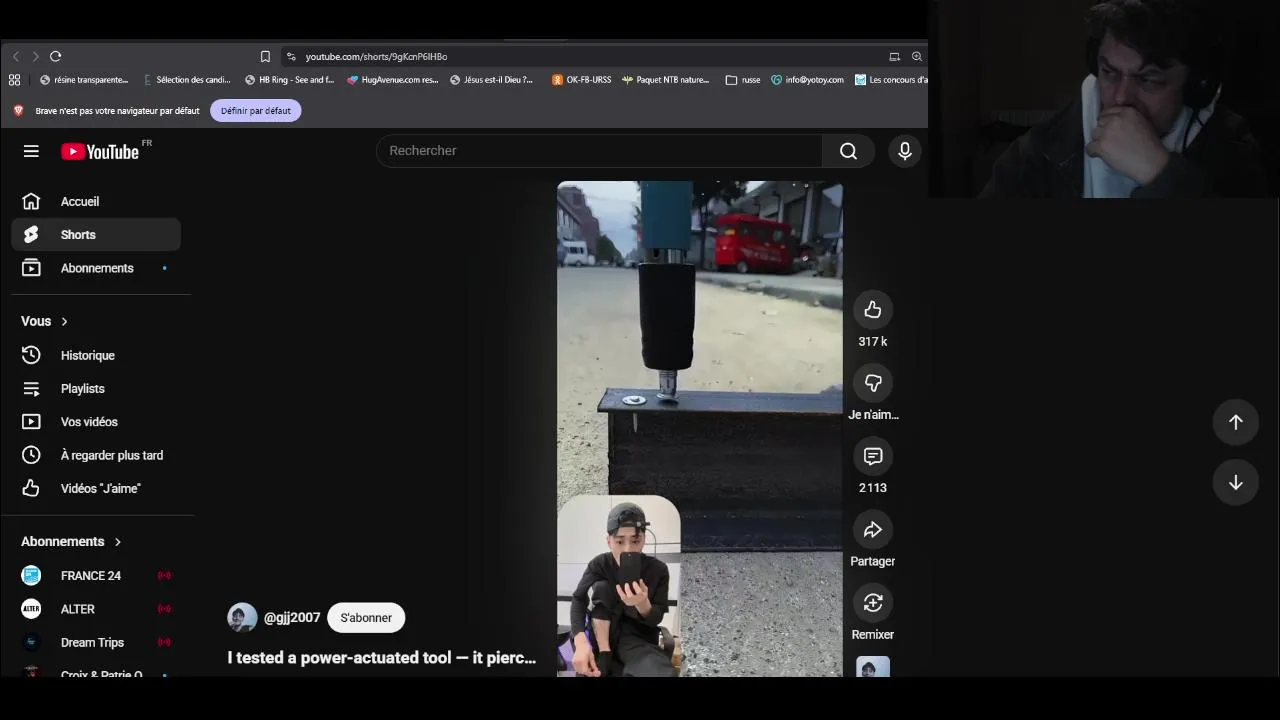Open the info@yotoy.com bookmark

[x=808, y=80]
